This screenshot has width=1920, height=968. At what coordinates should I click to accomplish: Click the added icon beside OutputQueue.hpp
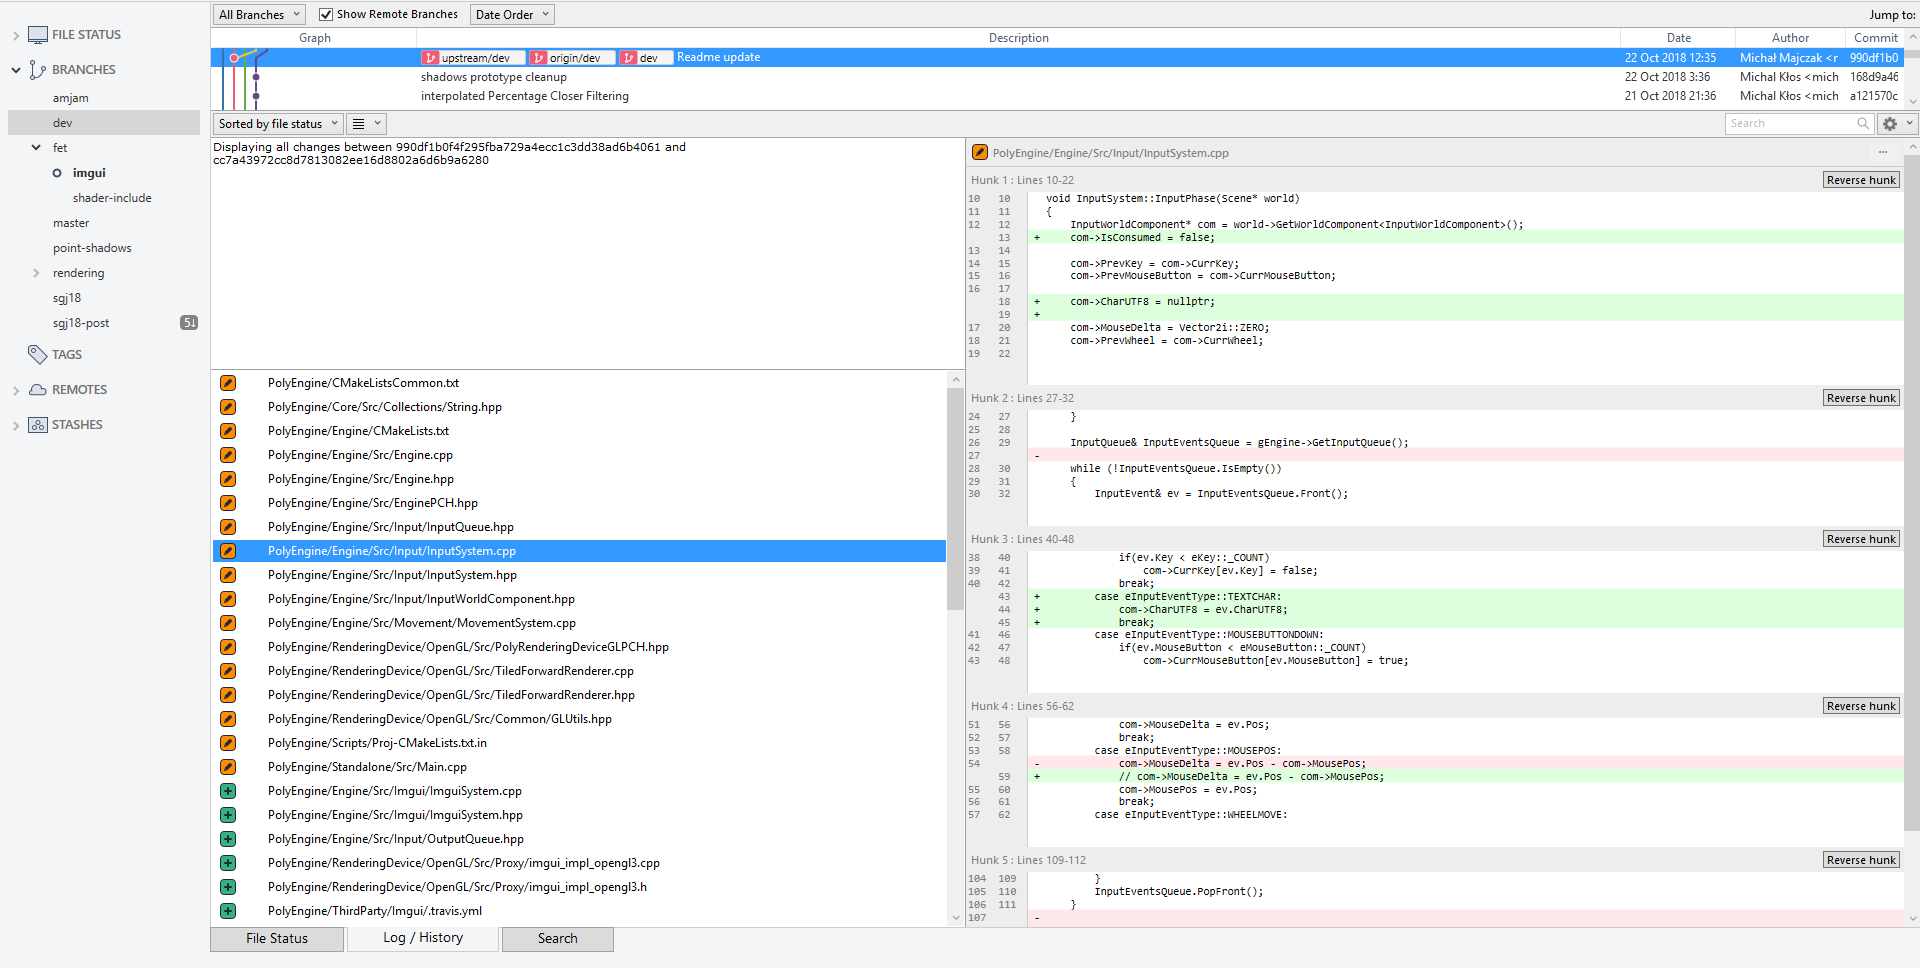[228, 839]
